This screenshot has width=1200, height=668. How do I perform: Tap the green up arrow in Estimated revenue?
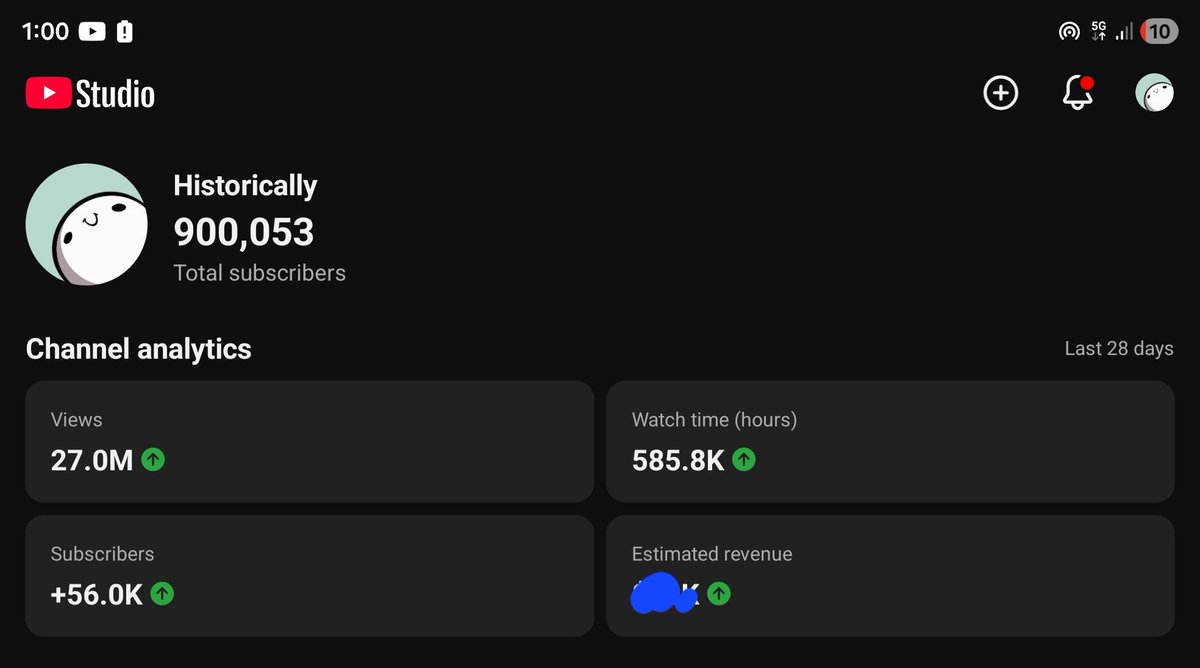tap(719, 594)
